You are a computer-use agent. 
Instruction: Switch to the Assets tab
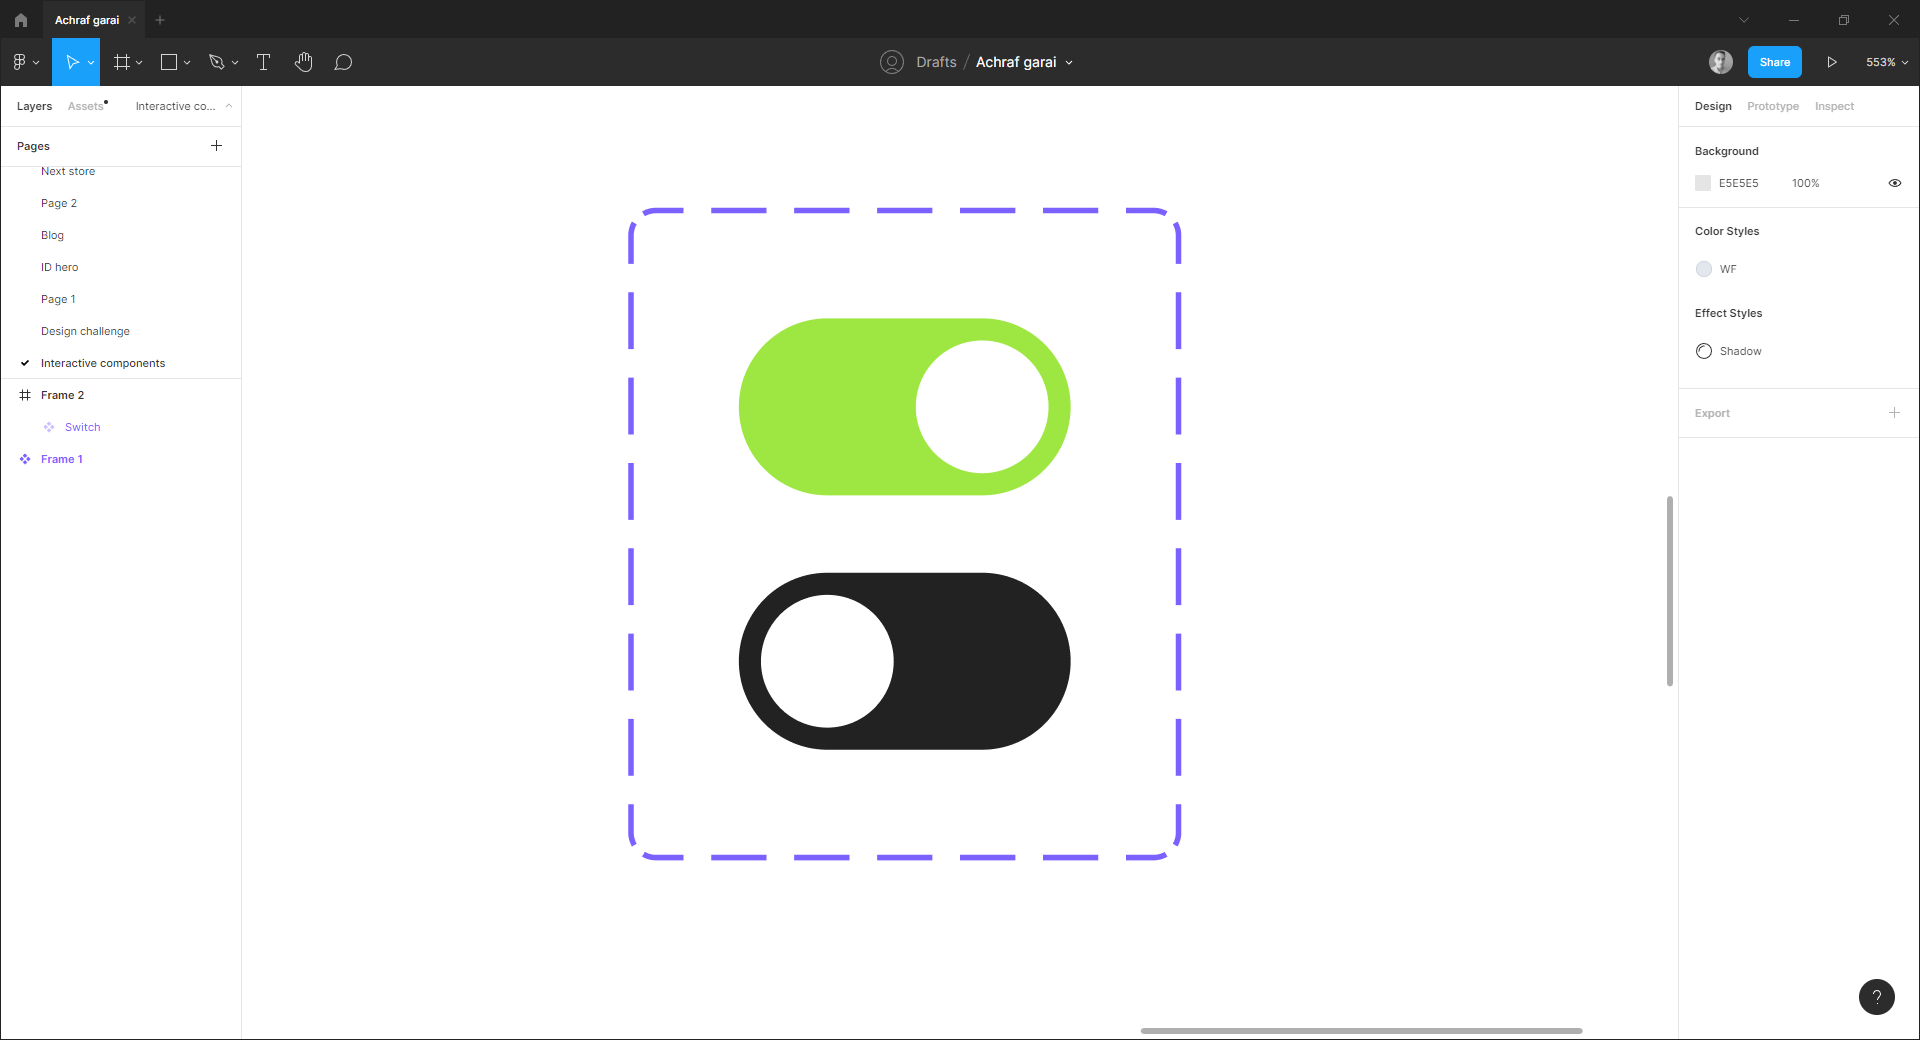tap(86, 106)
